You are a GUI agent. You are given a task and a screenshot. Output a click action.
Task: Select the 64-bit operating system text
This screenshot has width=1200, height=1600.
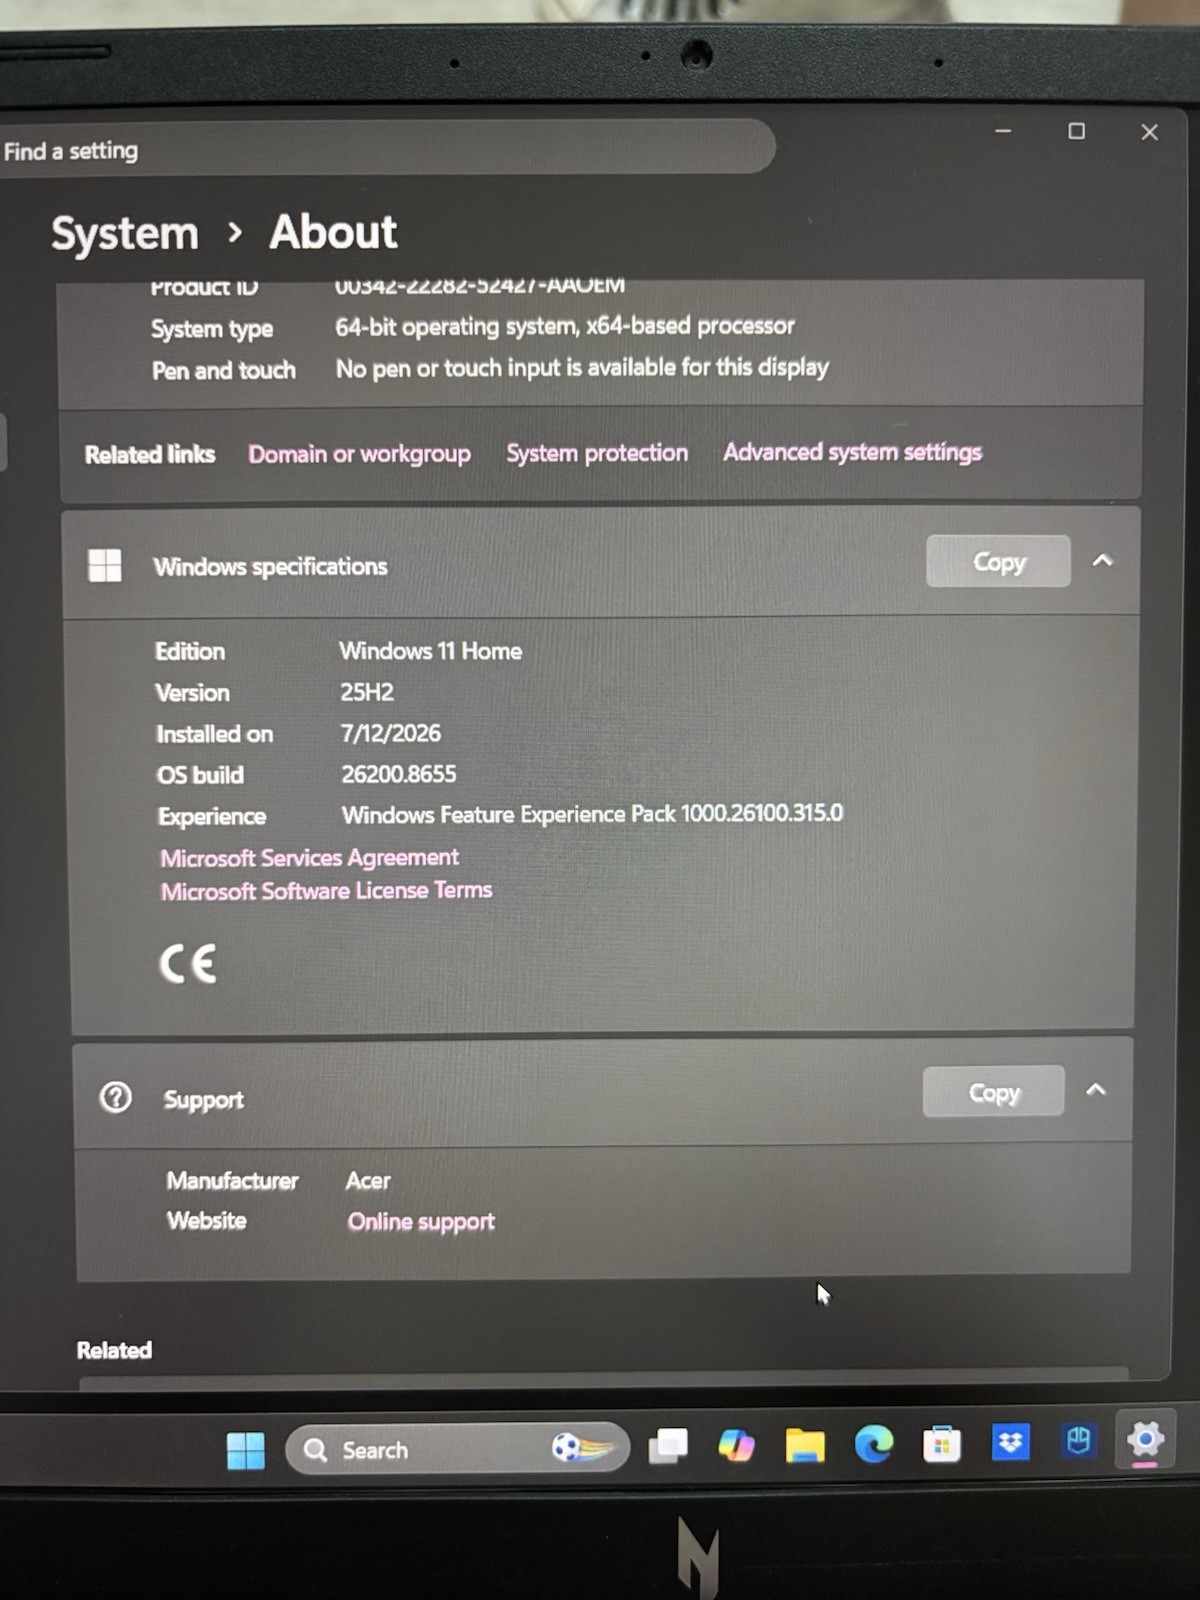point(565,326)
